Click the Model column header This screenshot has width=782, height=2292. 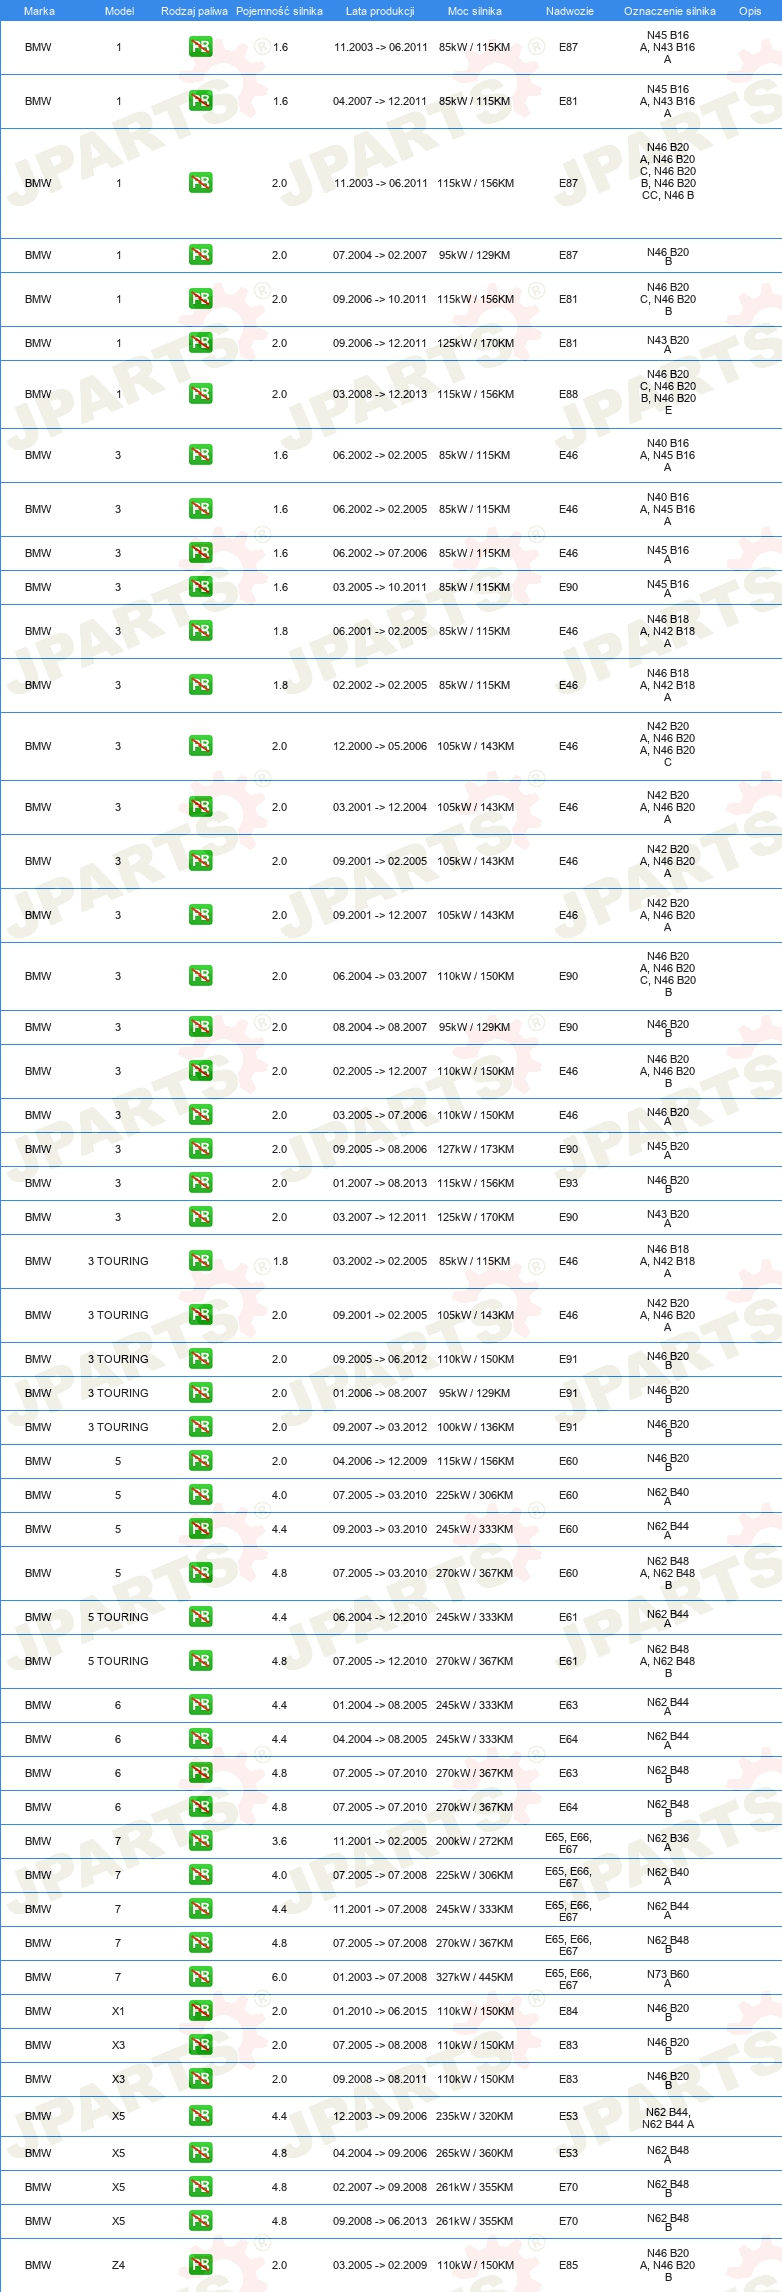coord(119,11)
